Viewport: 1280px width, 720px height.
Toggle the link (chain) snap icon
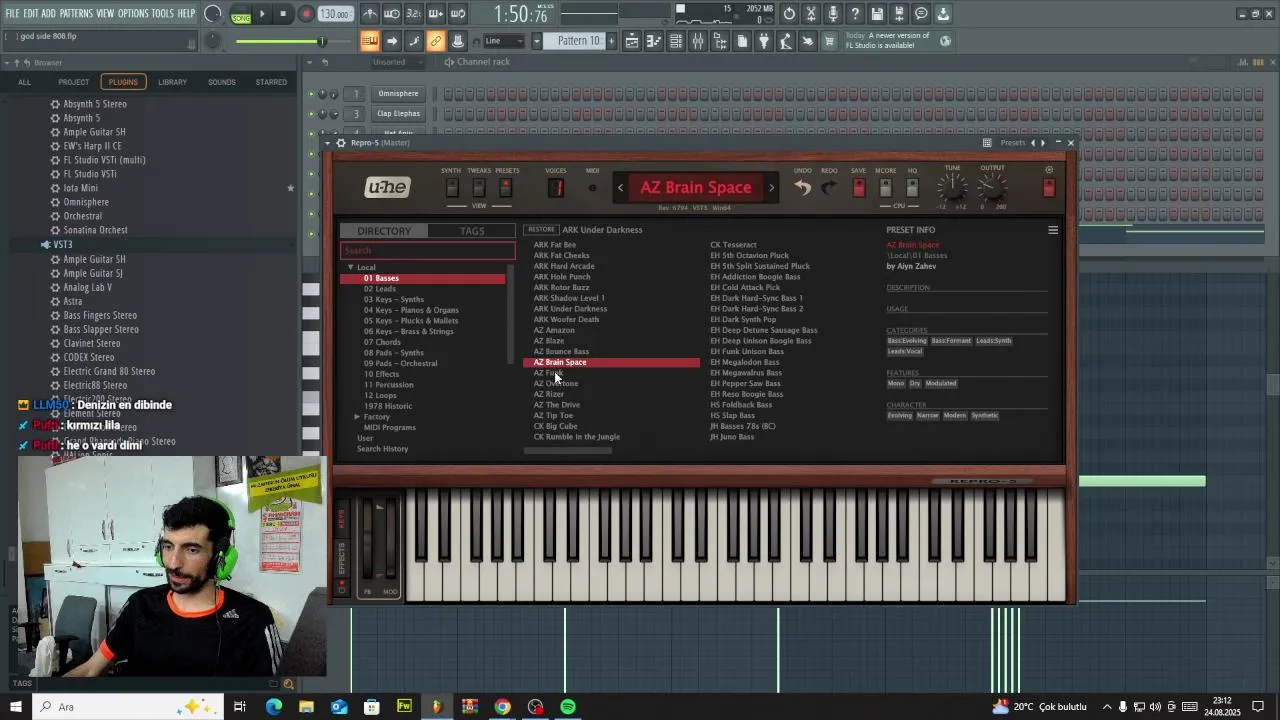click(x=435, y=41)
